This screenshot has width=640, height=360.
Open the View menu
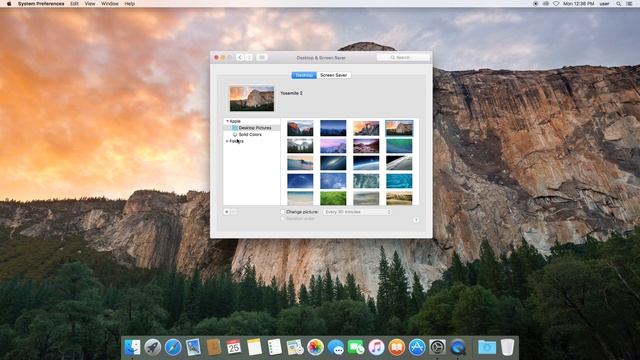click(x=90, y=4)
